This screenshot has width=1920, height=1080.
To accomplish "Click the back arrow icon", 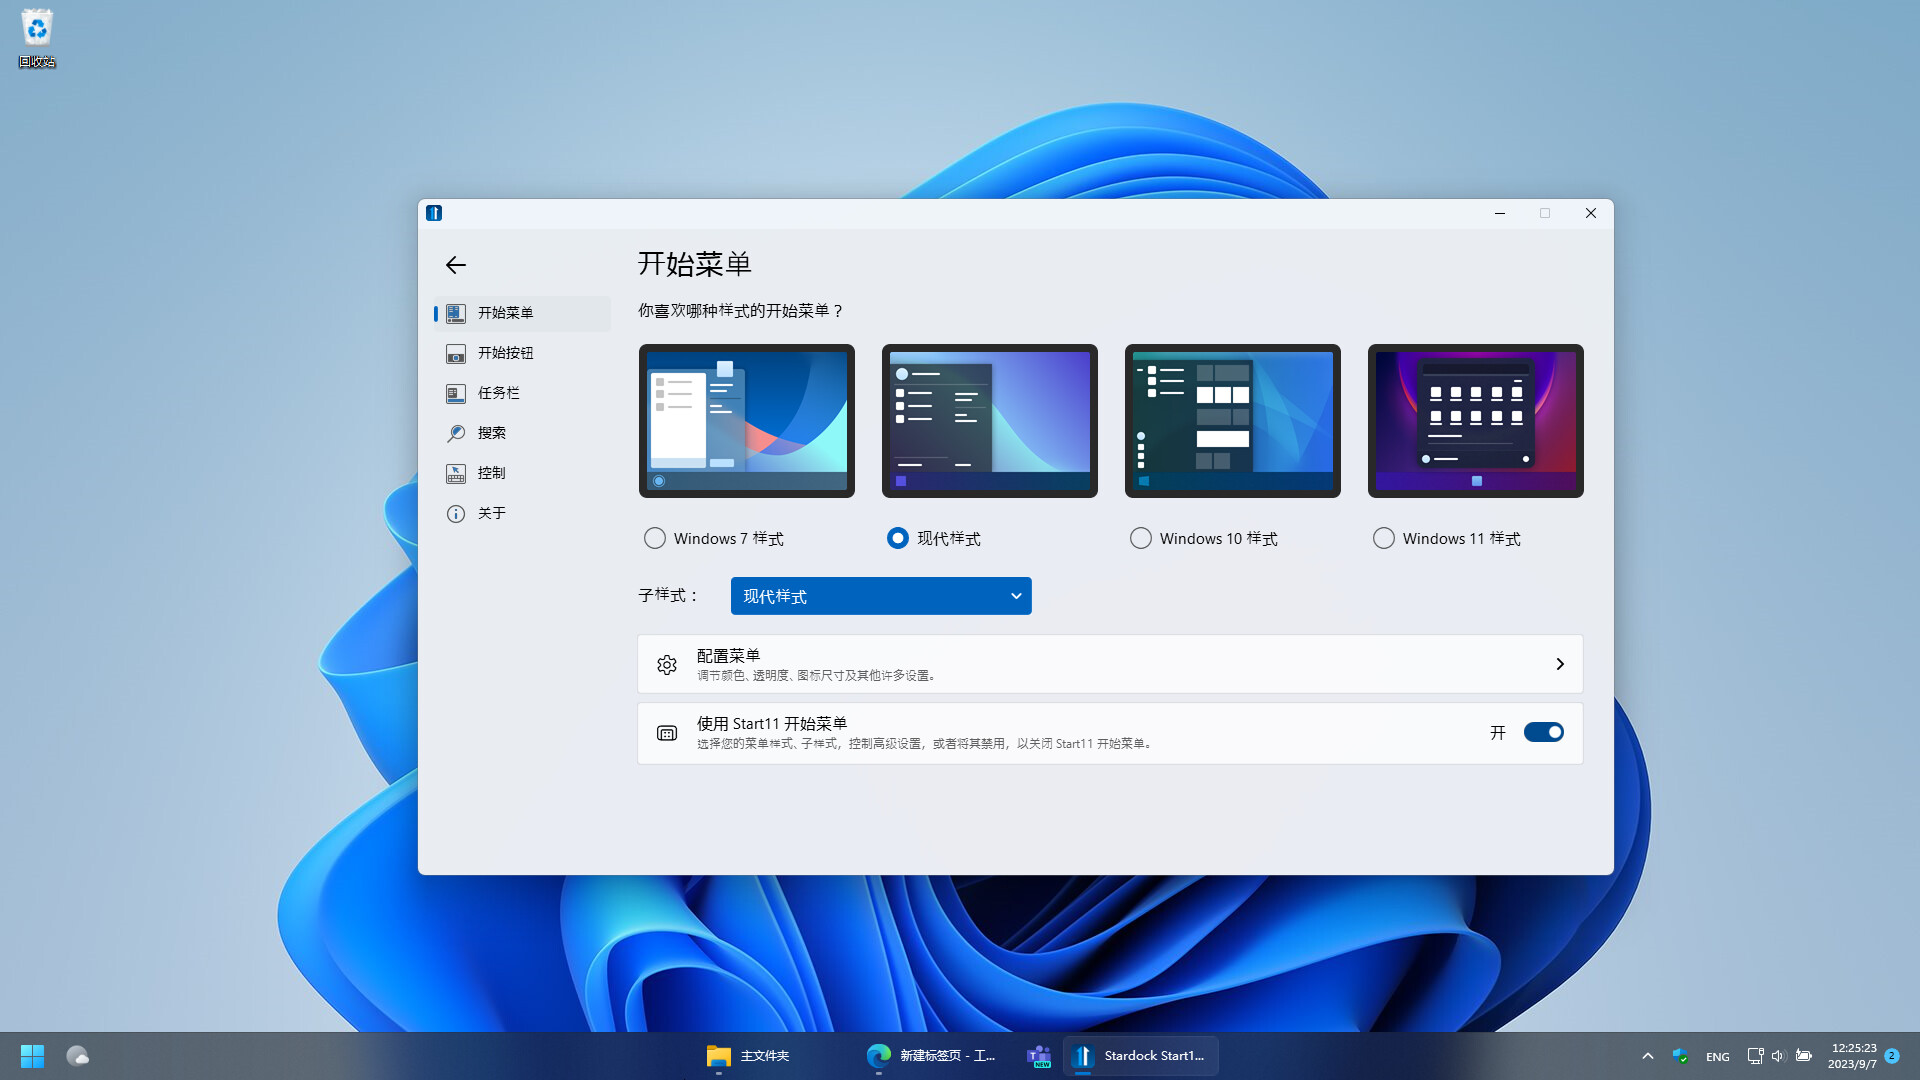I will (456, 265).
